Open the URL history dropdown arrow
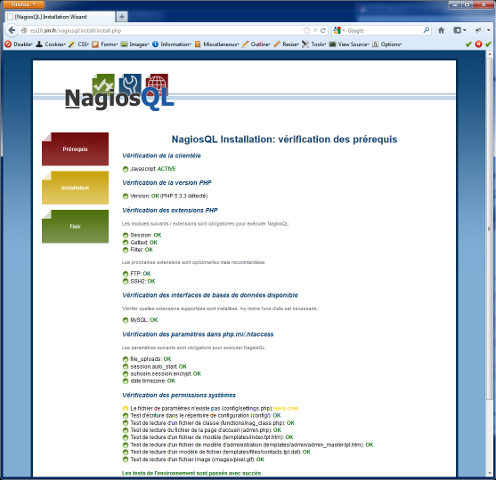The width and height of the screenshot is (496, 480). click(x=315, y=30)
